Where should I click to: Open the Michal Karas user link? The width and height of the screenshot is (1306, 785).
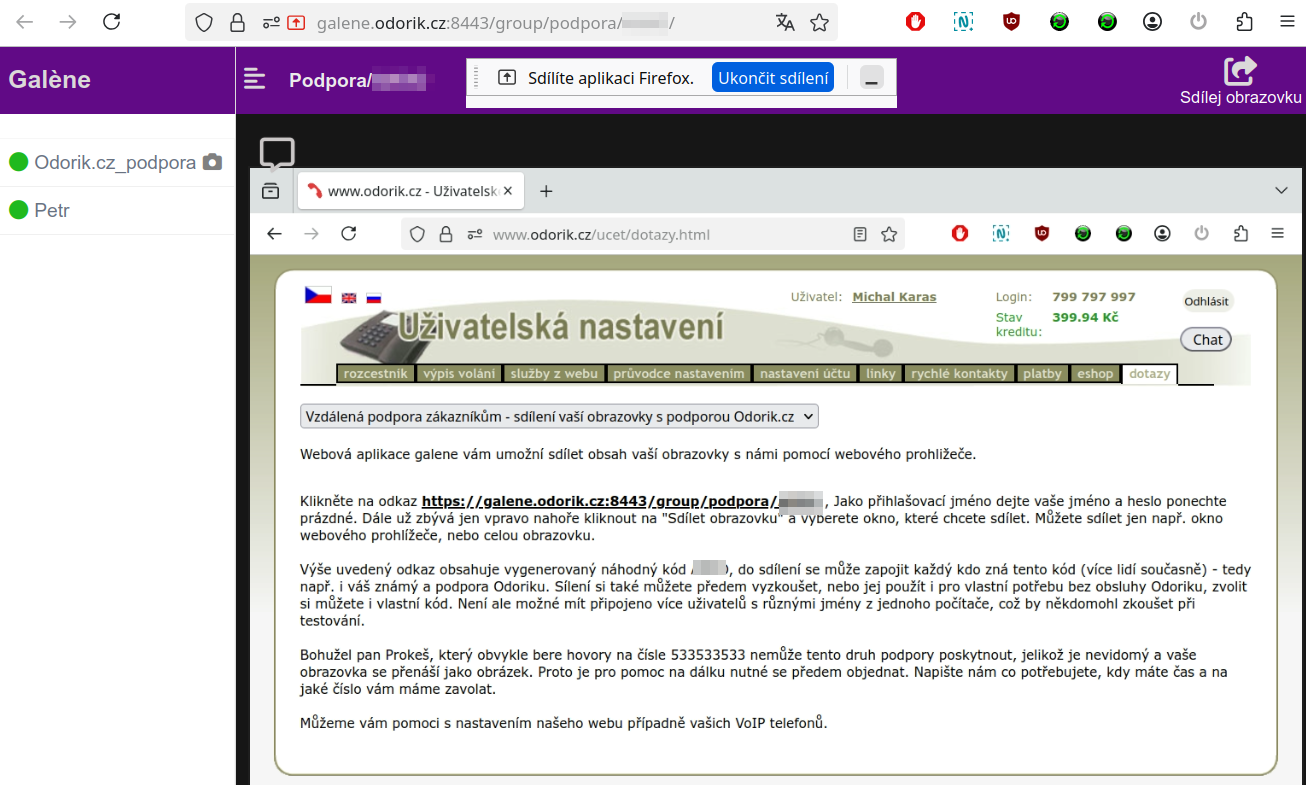894,297
